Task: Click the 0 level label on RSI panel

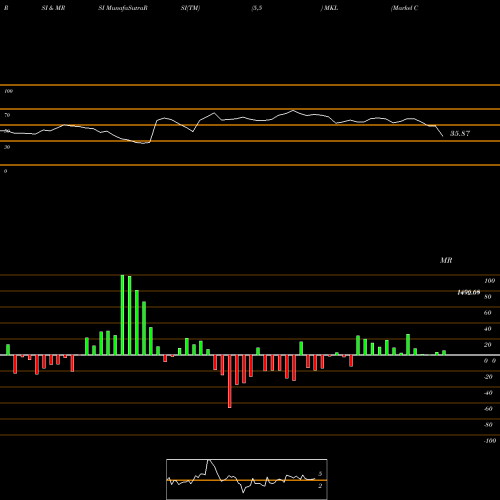Action: pyautogui.click(x=5, y=171)
